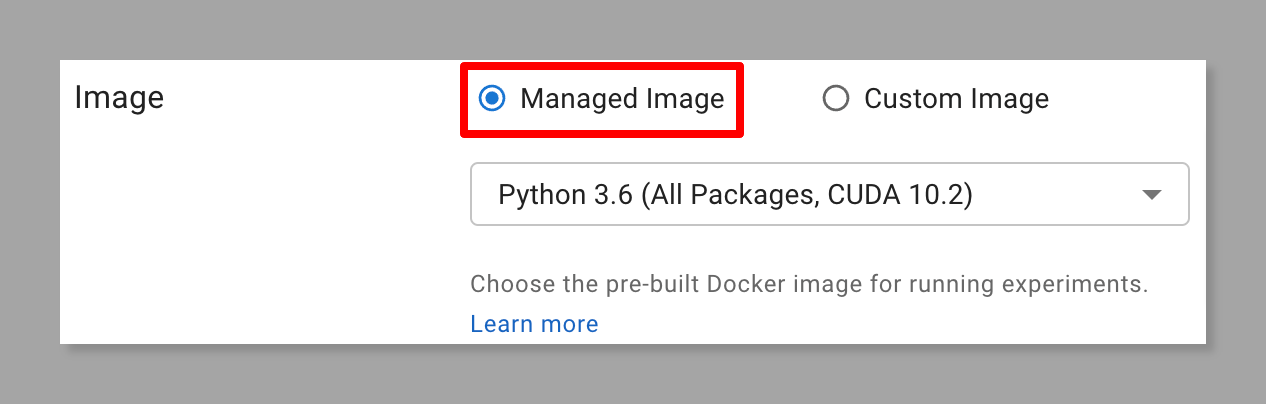This screenshot has height=404, width=1266.
Task: Click the word "Custom" in the radio group
Action: coord(908,99)
